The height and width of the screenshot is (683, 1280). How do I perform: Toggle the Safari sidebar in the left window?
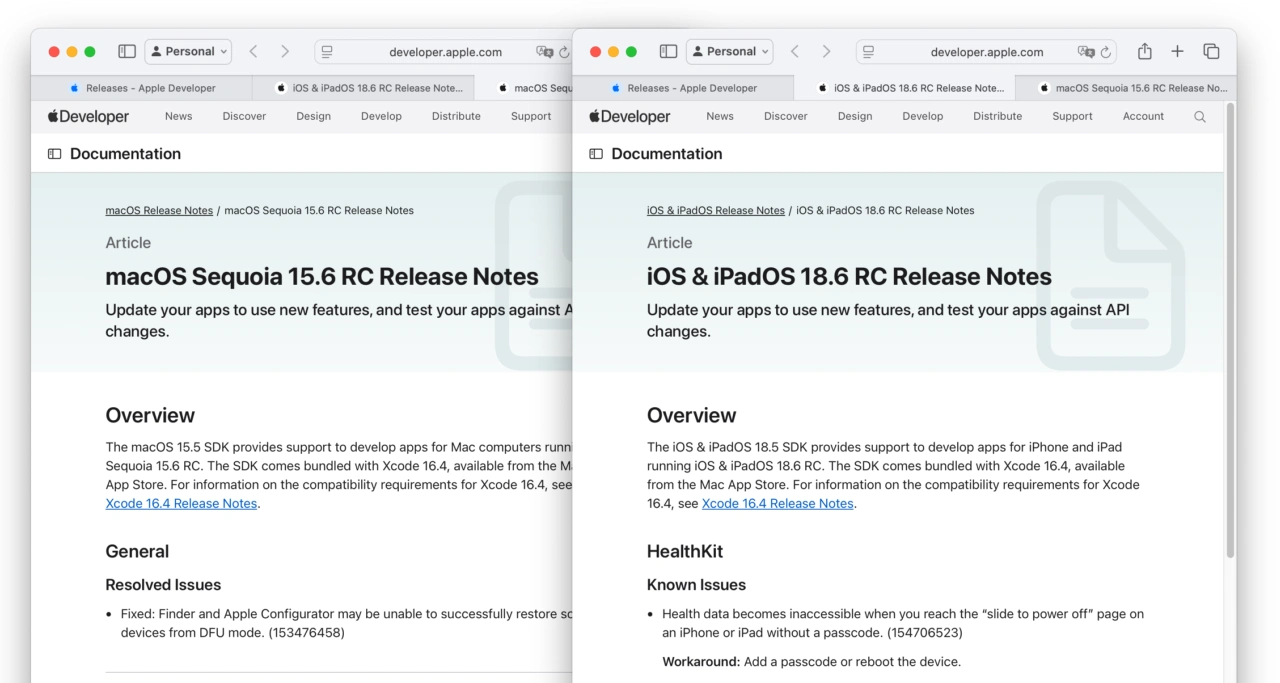click(x=127, y=51)
